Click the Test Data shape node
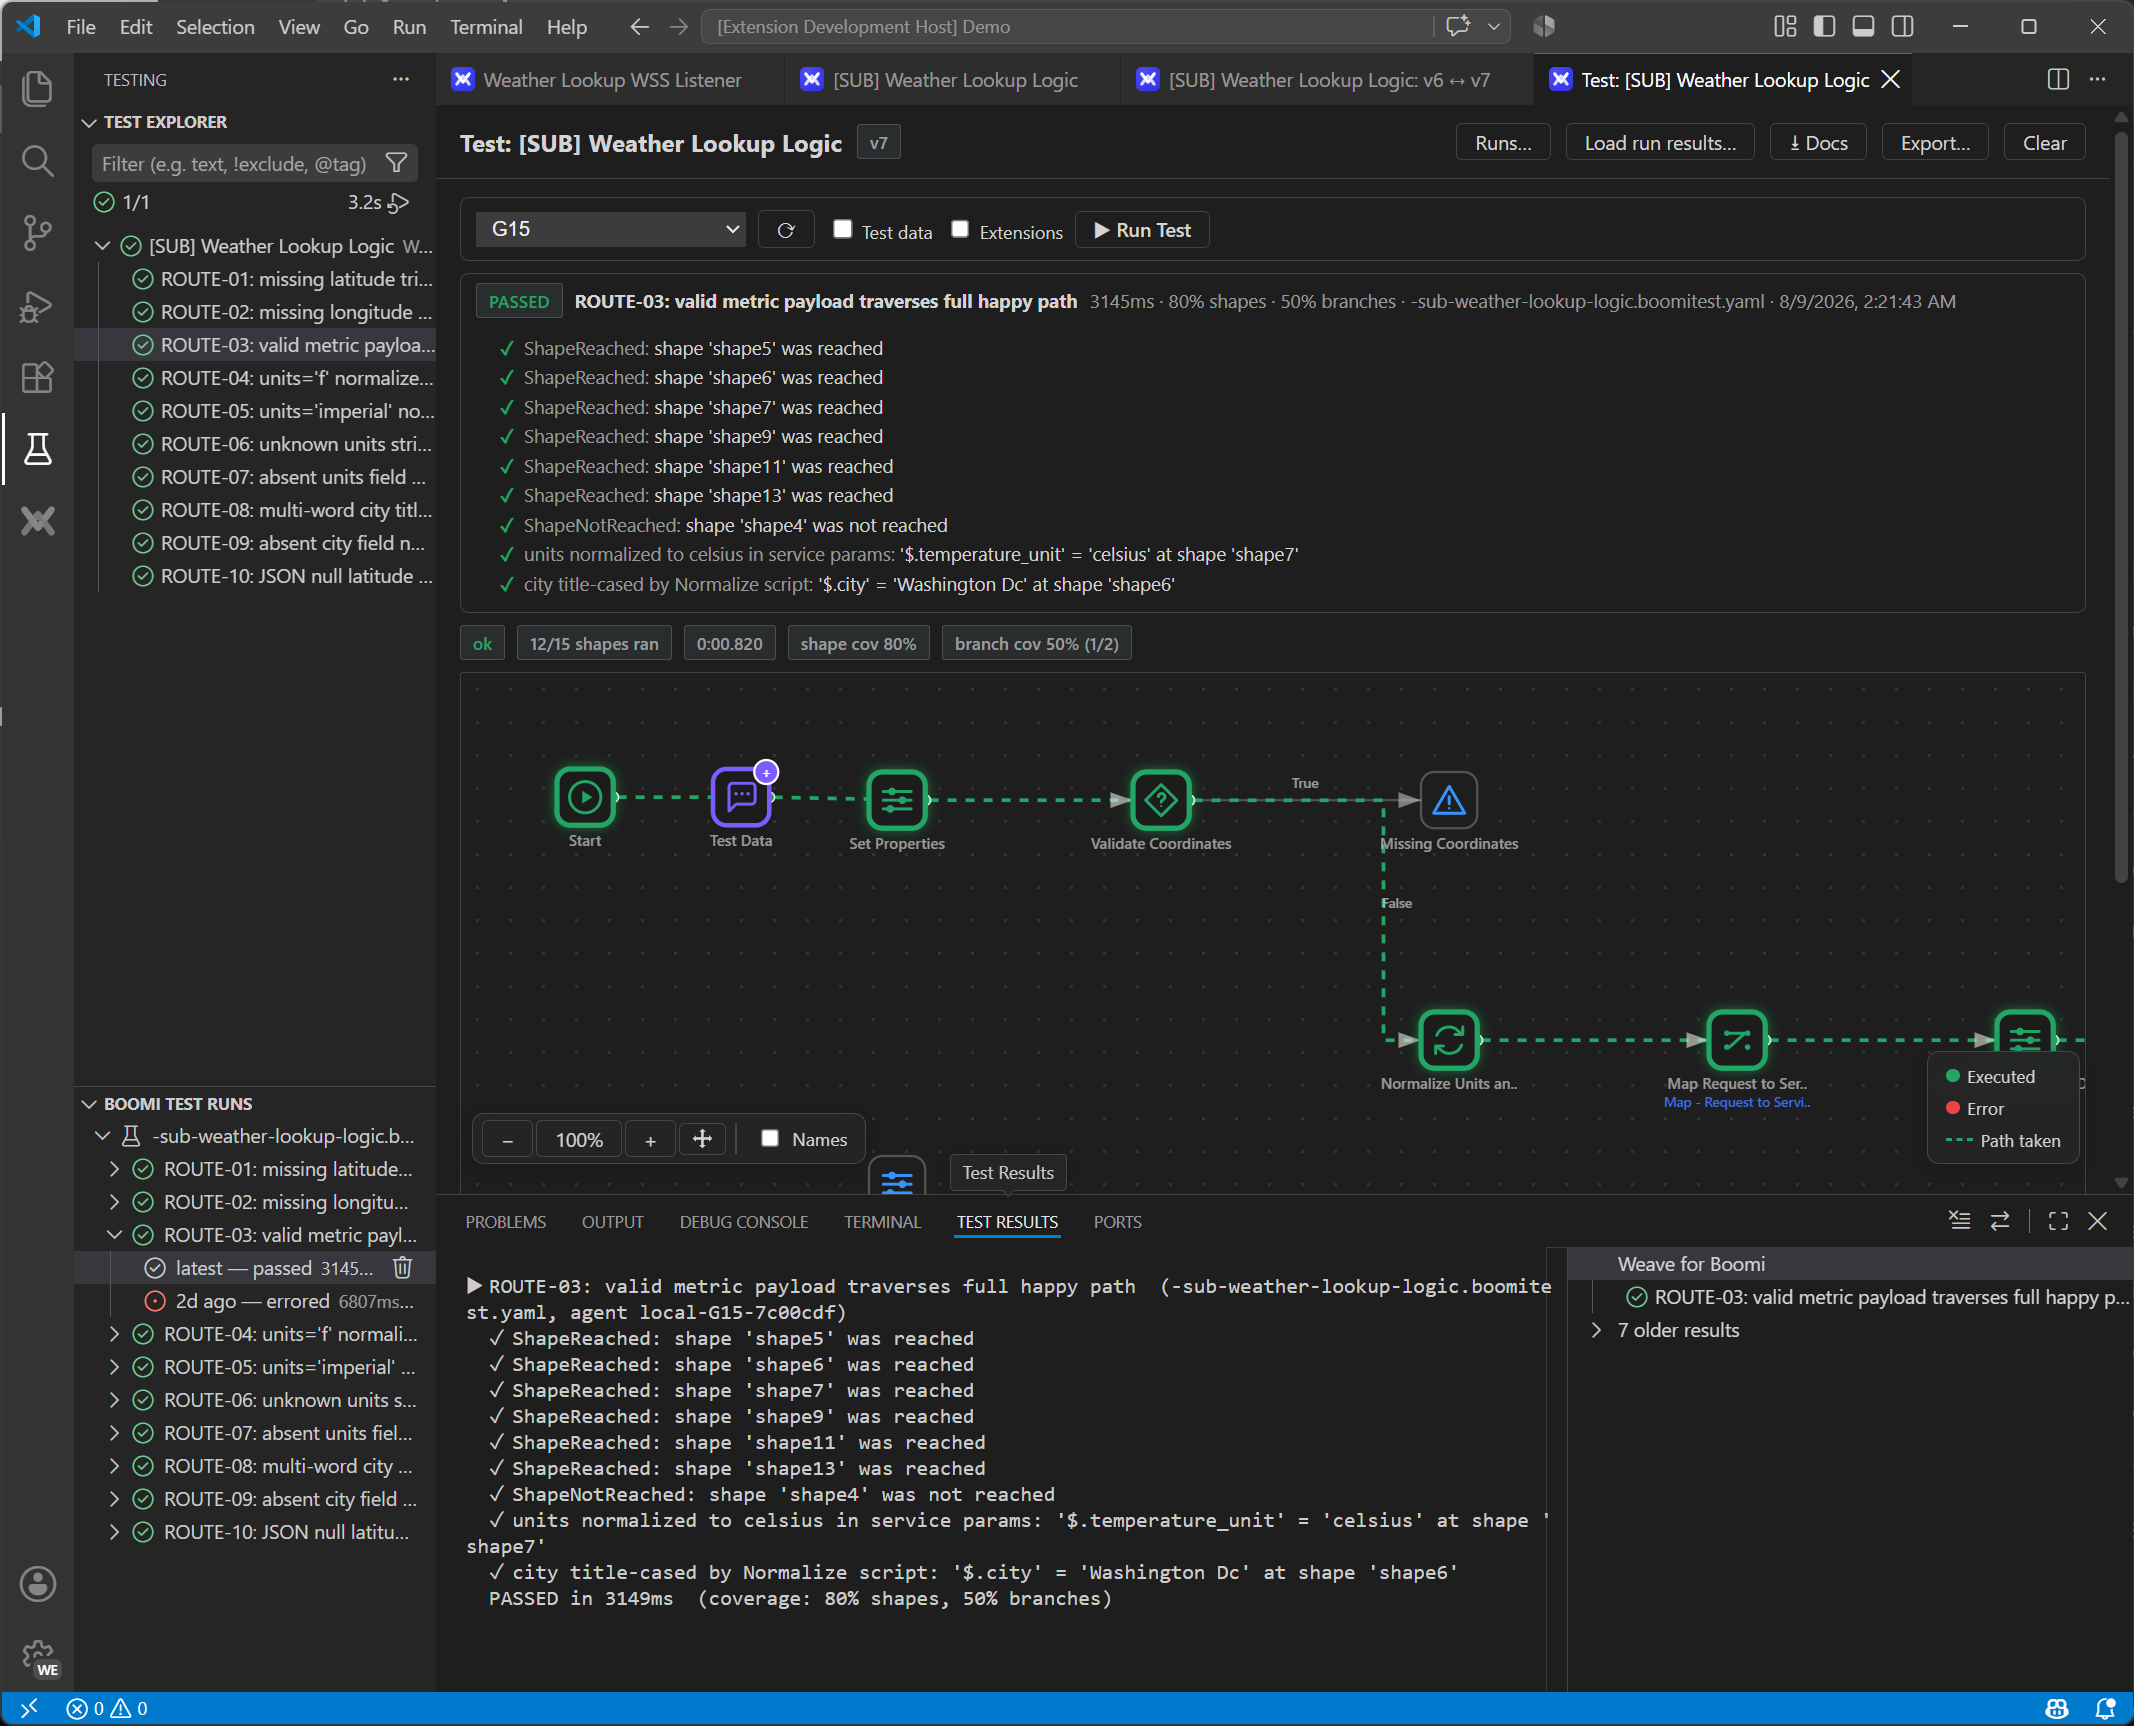 pos(741,798)
